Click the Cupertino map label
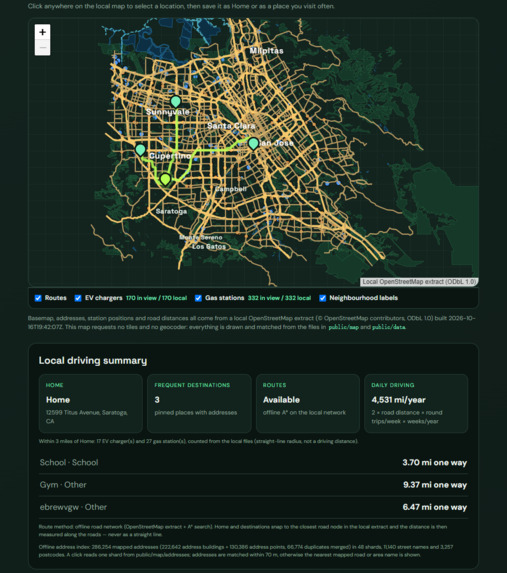The width and height of the screenshot is (507, 573). 170,156
